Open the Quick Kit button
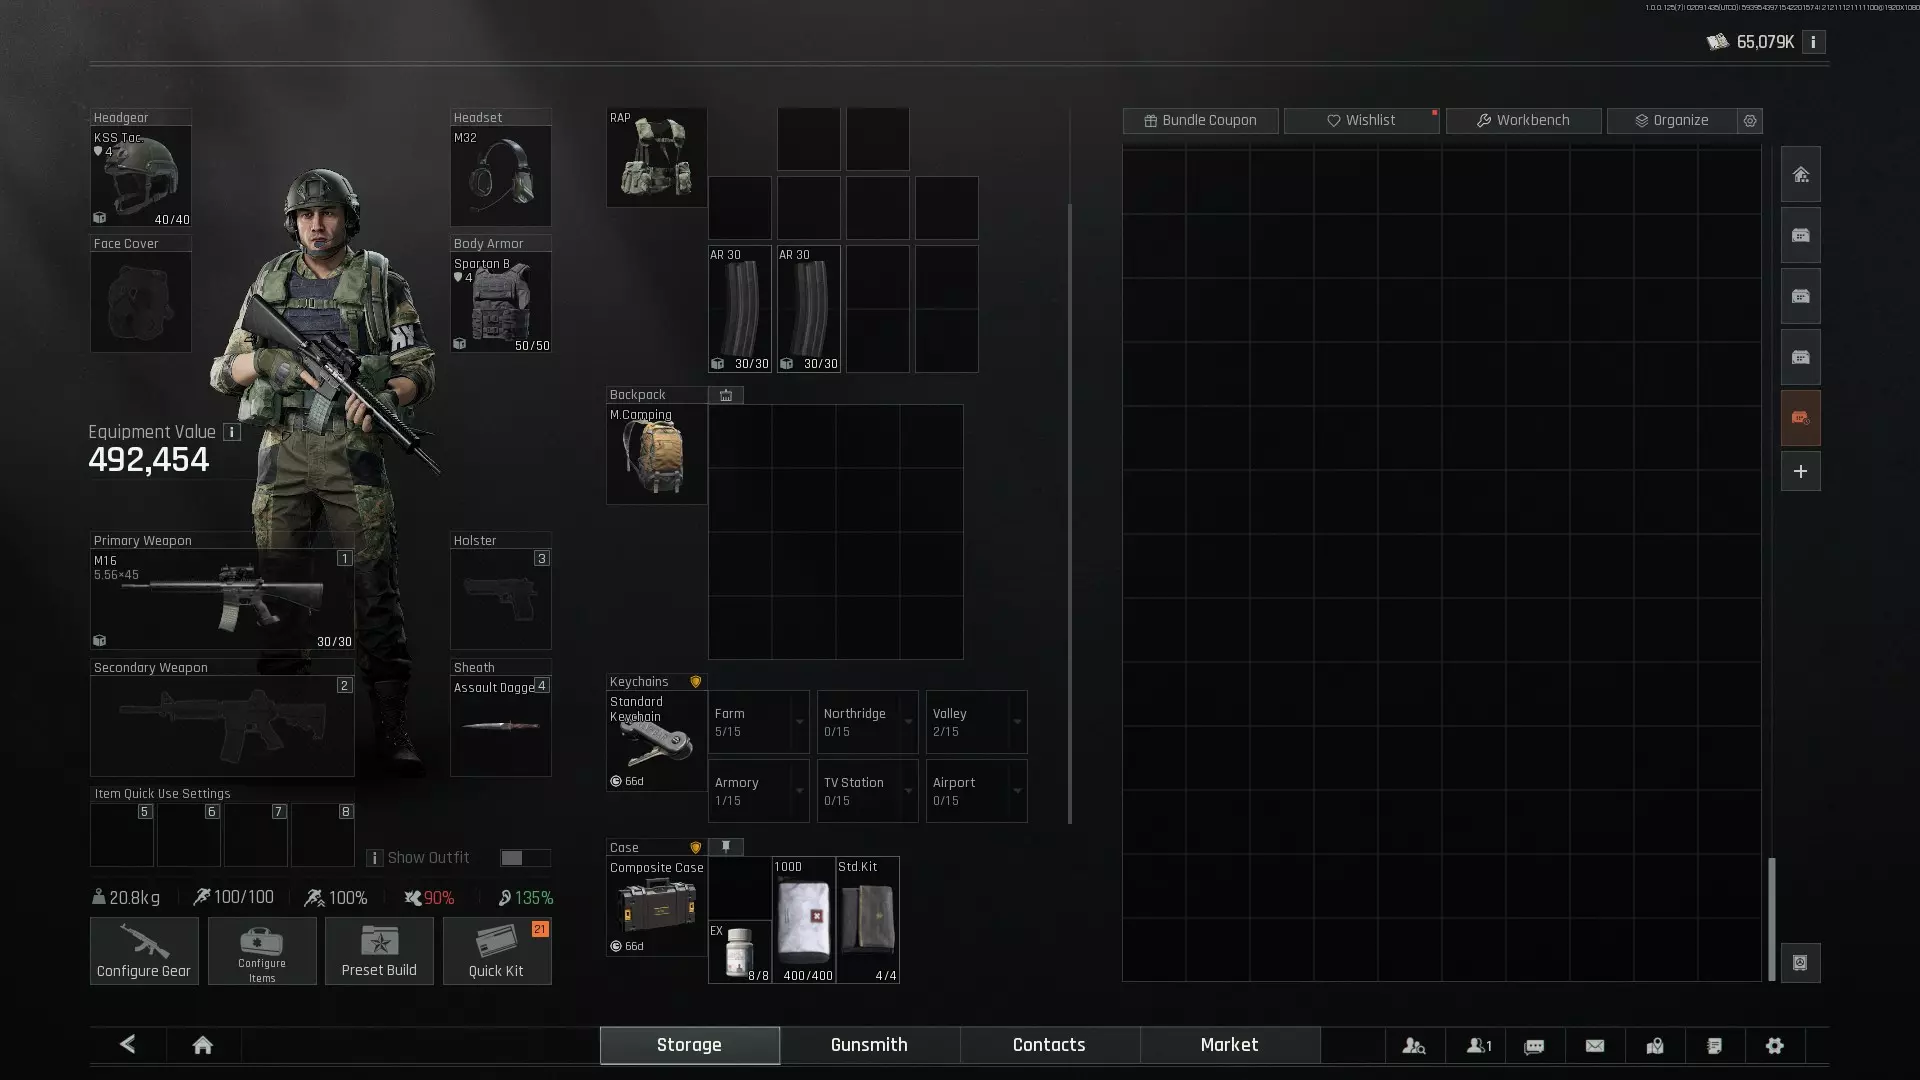 tap(496, 951)
